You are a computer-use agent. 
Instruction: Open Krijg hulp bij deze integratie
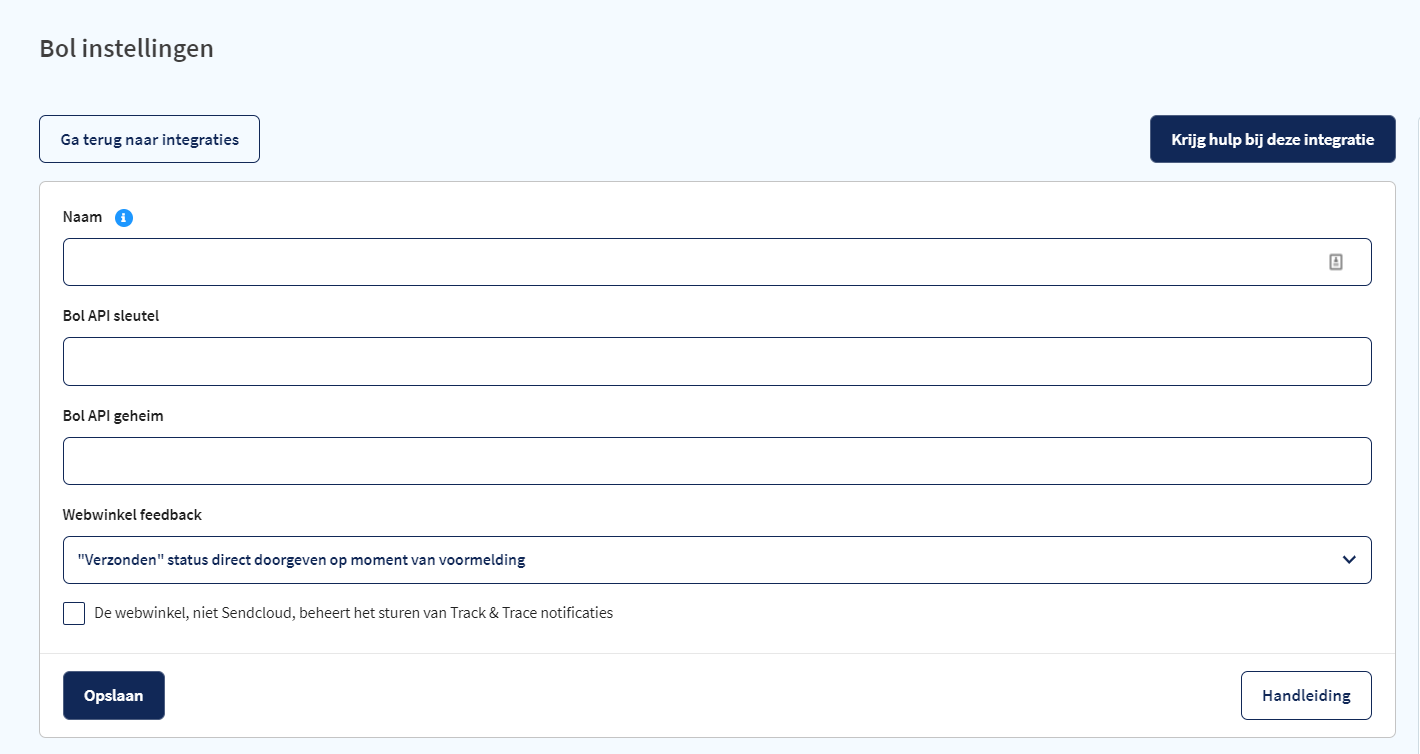[x=1272, y=139]
